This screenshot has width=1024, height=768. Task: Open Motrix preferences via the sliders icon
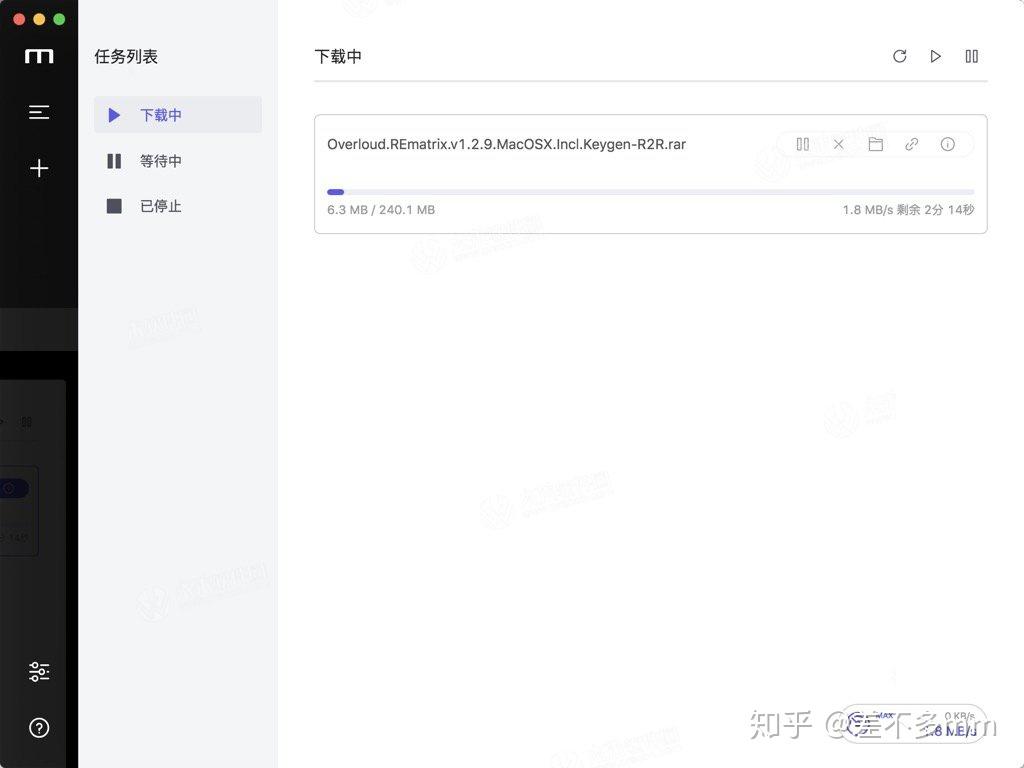click(39, 671)
